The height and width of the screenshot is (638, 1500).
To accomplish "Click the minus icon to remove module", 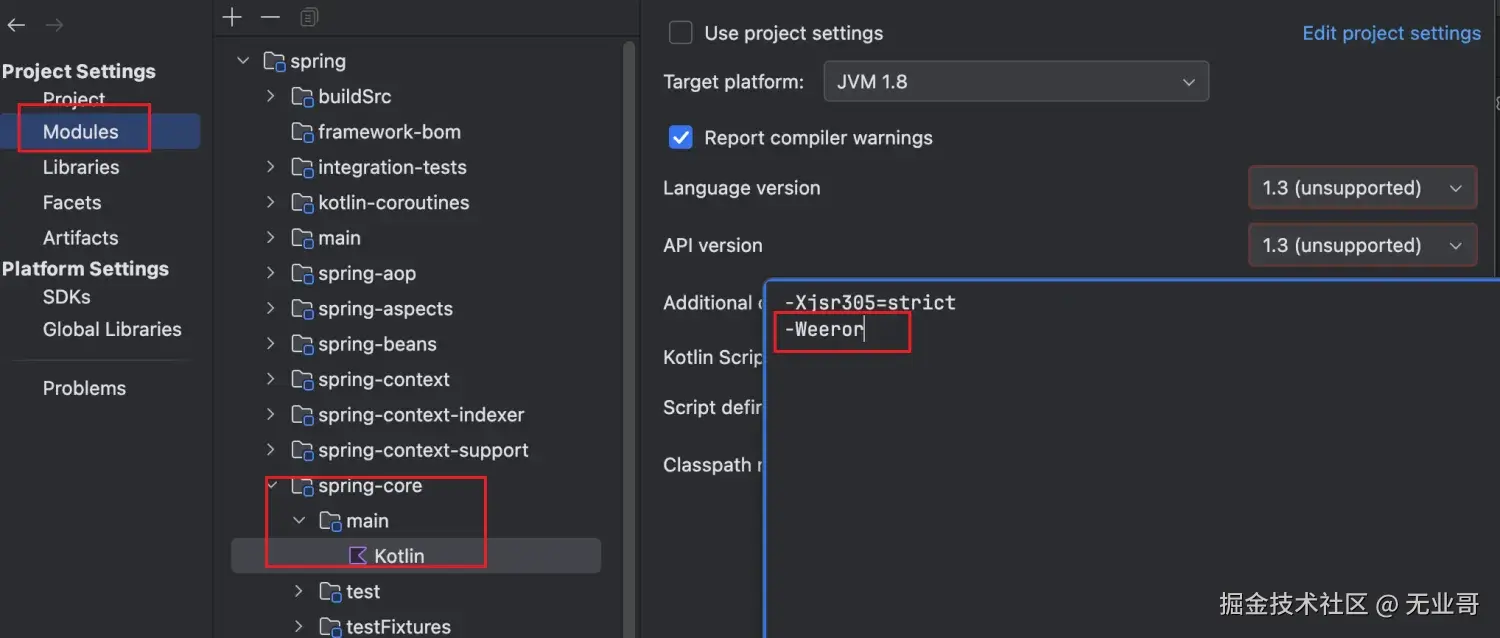I will pos(270,17).
